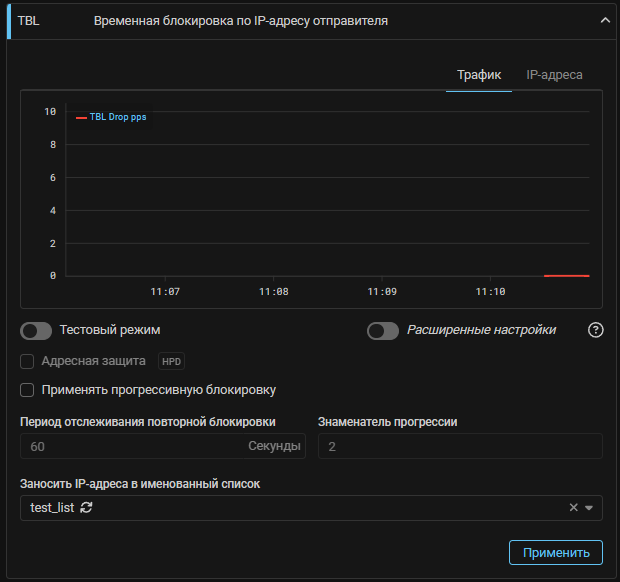
Task: Switch to the Трафик tab
Action: (479, 75)
